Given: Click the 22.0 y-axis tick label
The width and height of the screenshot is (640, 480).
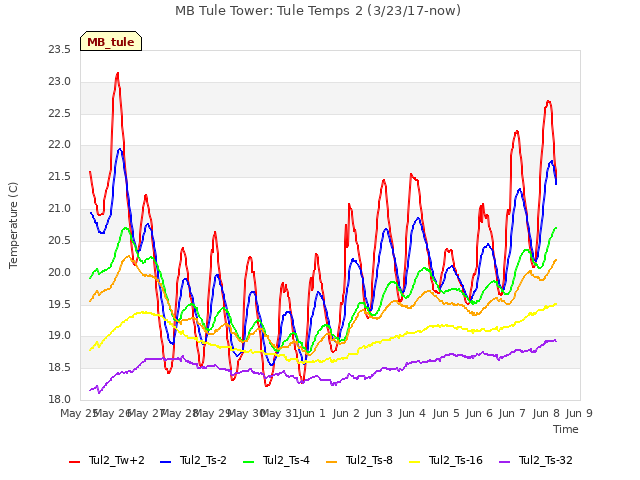Looking at the screenshot, I should pos(60,145).
